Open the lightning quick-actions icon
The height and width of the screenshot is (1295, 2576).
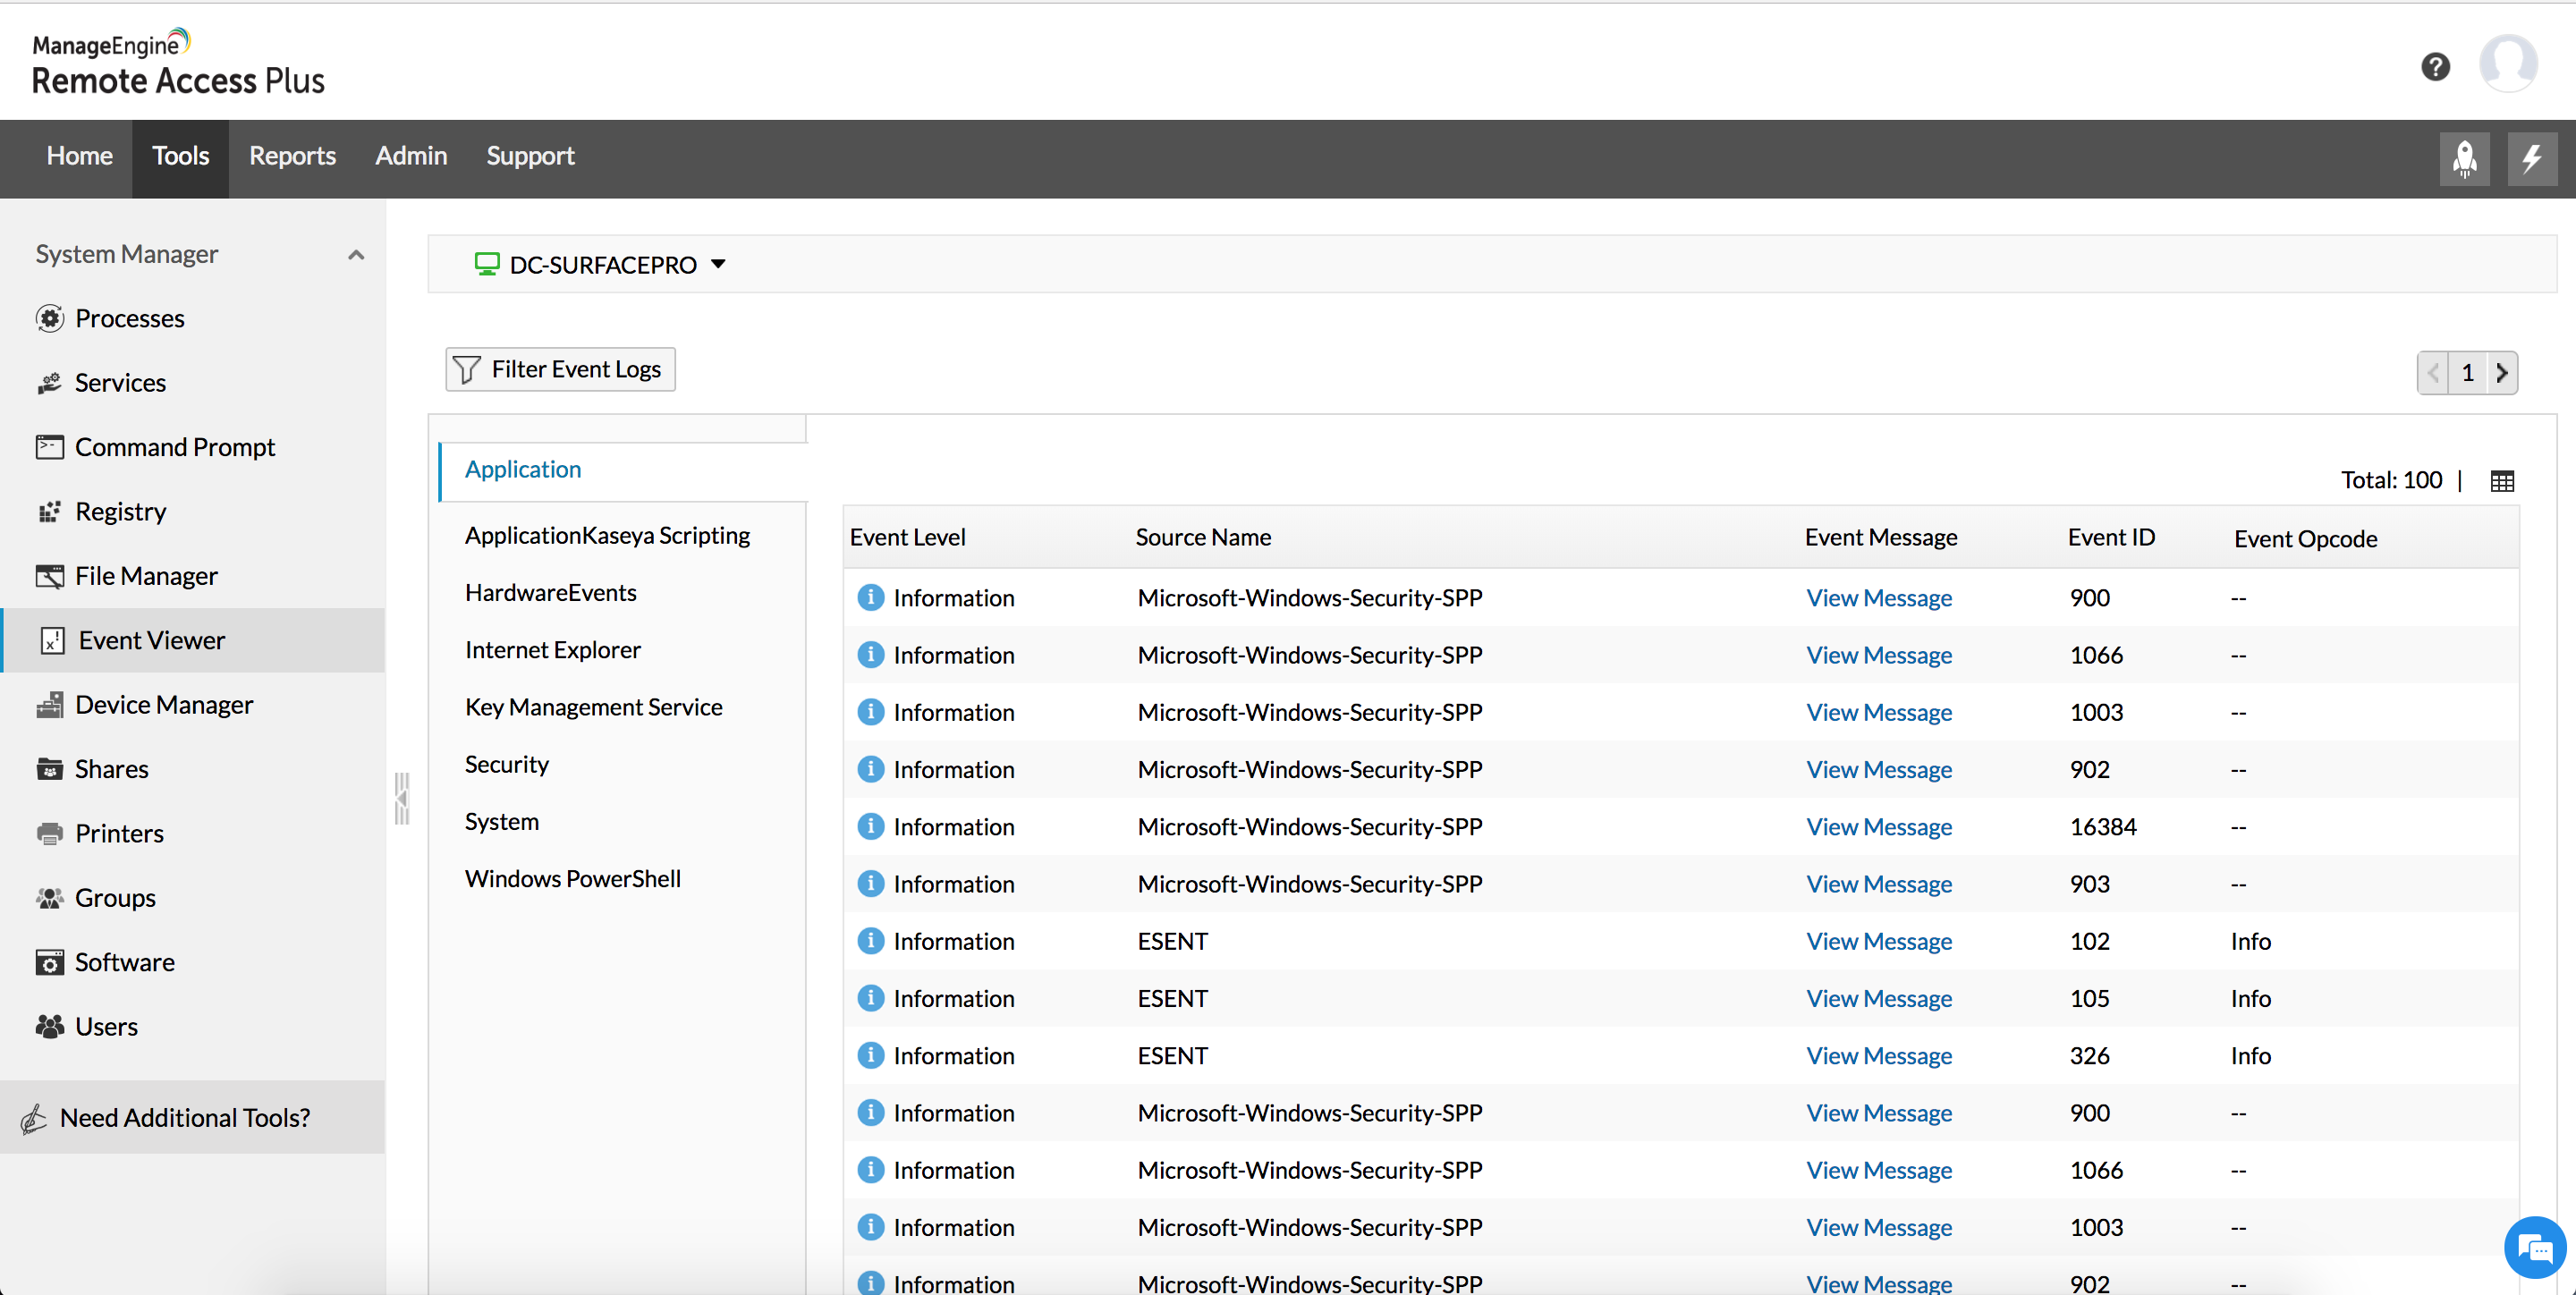click(2531, 158)
